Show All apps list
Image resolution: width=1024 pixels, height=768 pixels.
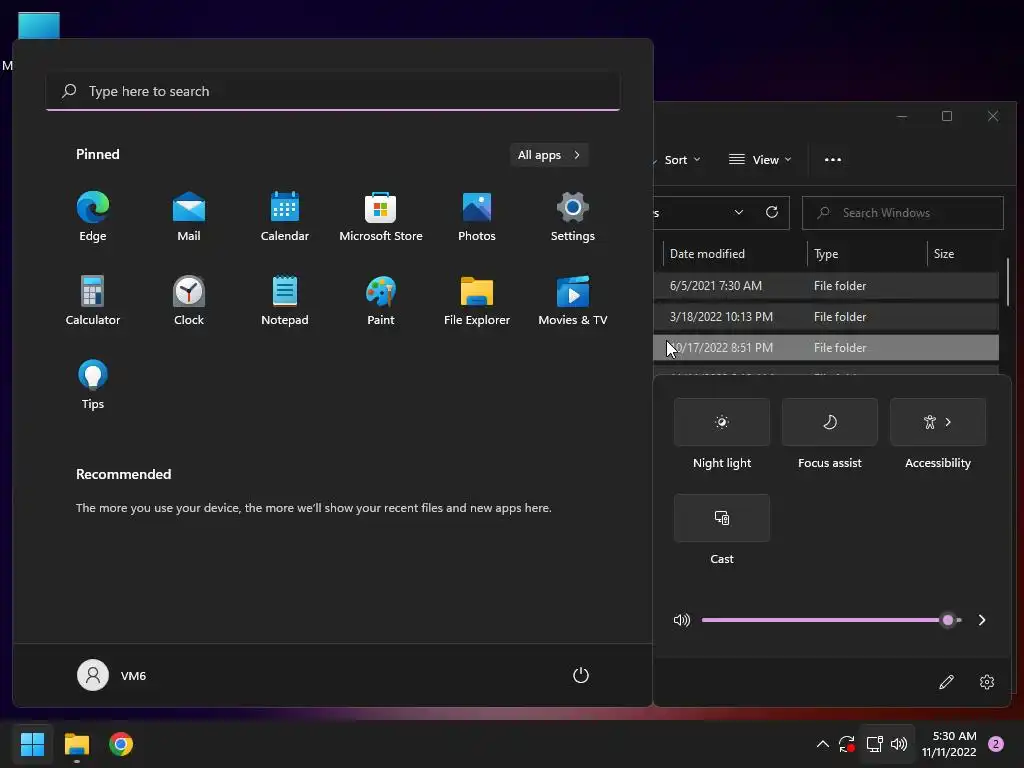[x=549, y=155]
